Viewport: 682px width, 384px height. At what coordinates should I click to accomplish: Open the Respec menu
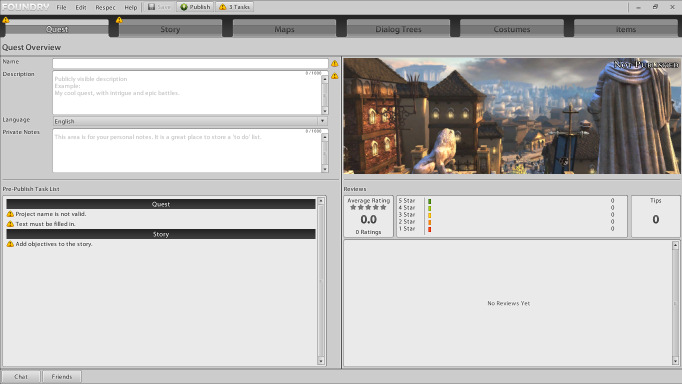tap(105, 7)
